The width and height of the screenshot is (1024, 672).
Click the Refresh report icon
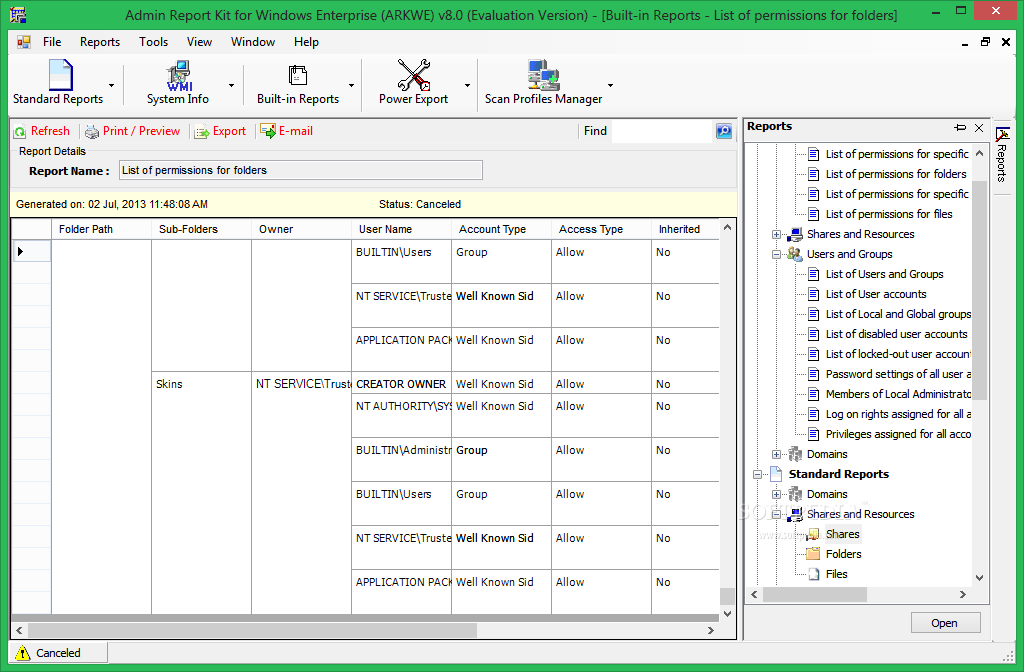pos(20,131)
